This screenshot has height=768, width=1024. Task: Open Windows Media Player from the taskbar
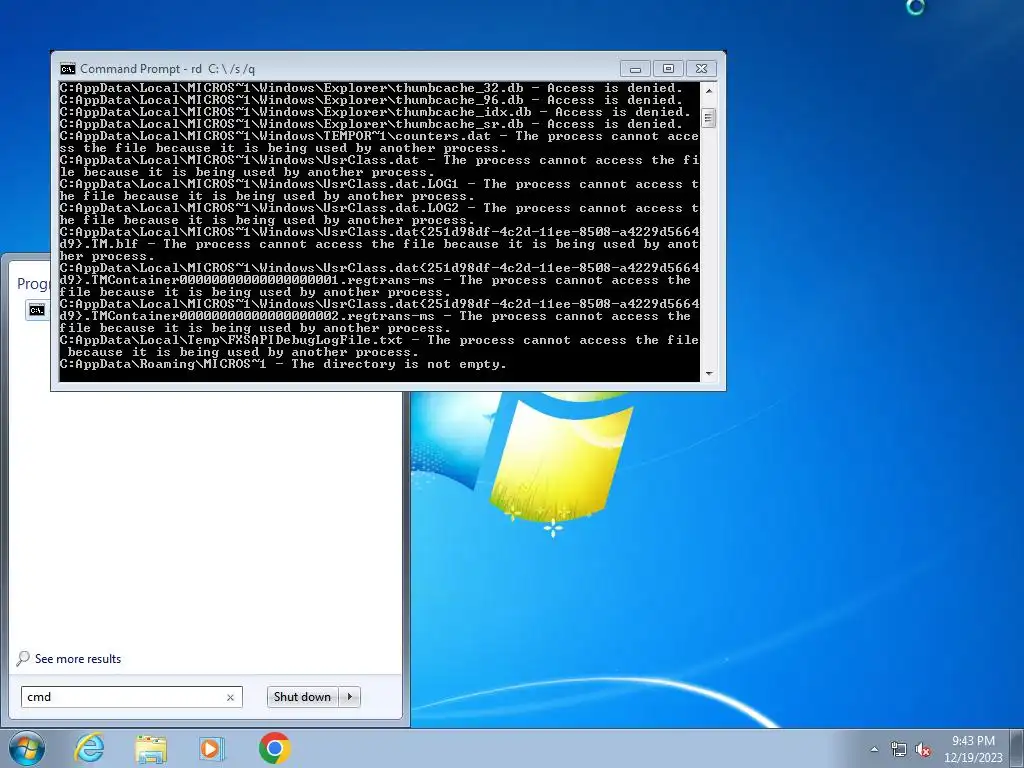212,748
